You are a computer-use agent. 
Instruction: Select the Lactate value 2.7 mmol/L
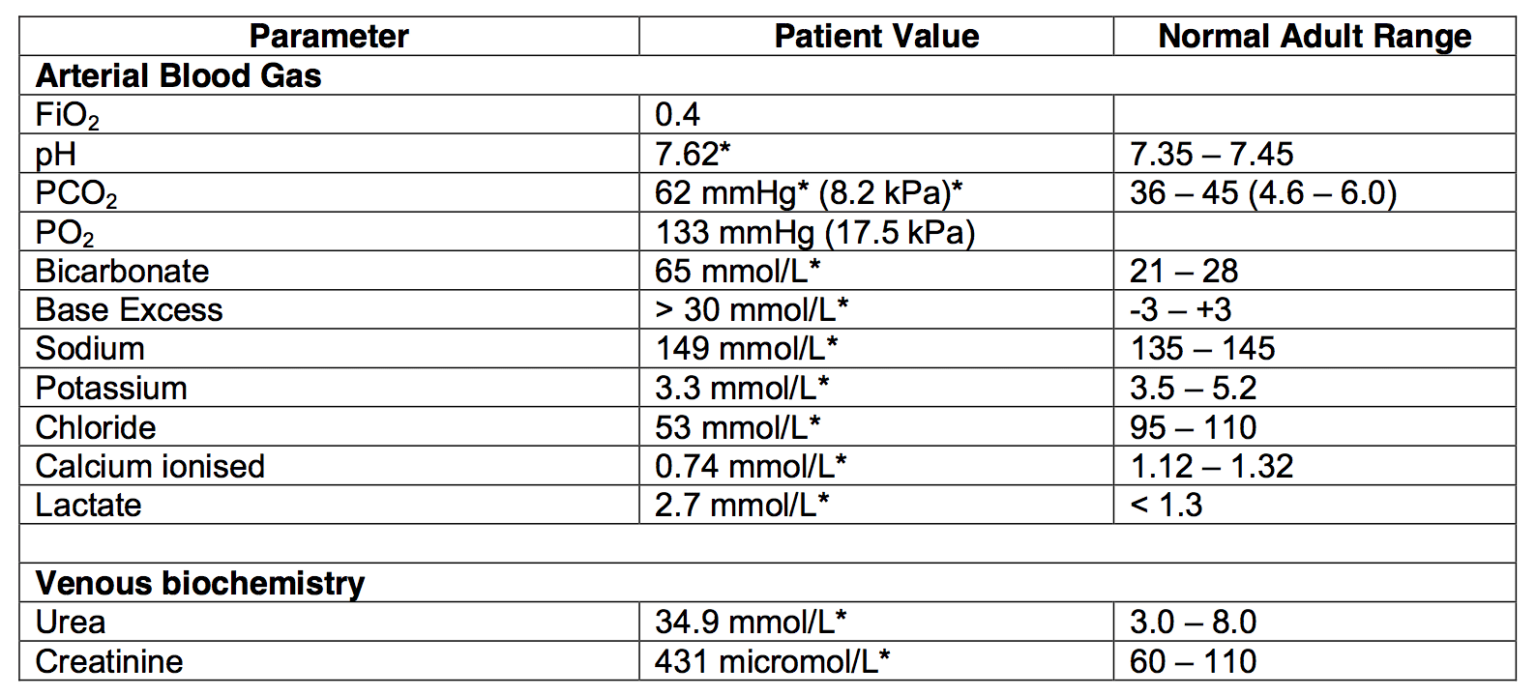[742, 505]
